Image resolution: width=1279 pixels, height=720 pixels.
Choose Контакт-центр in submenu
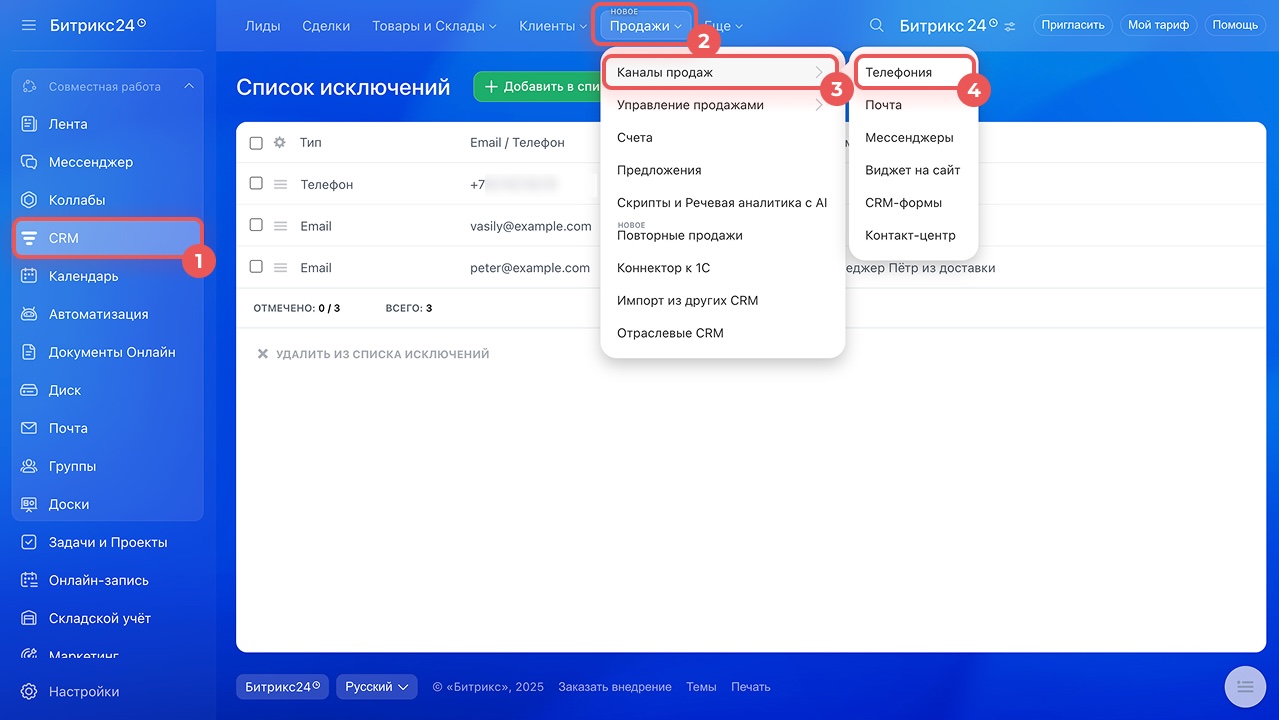point(913,235)
